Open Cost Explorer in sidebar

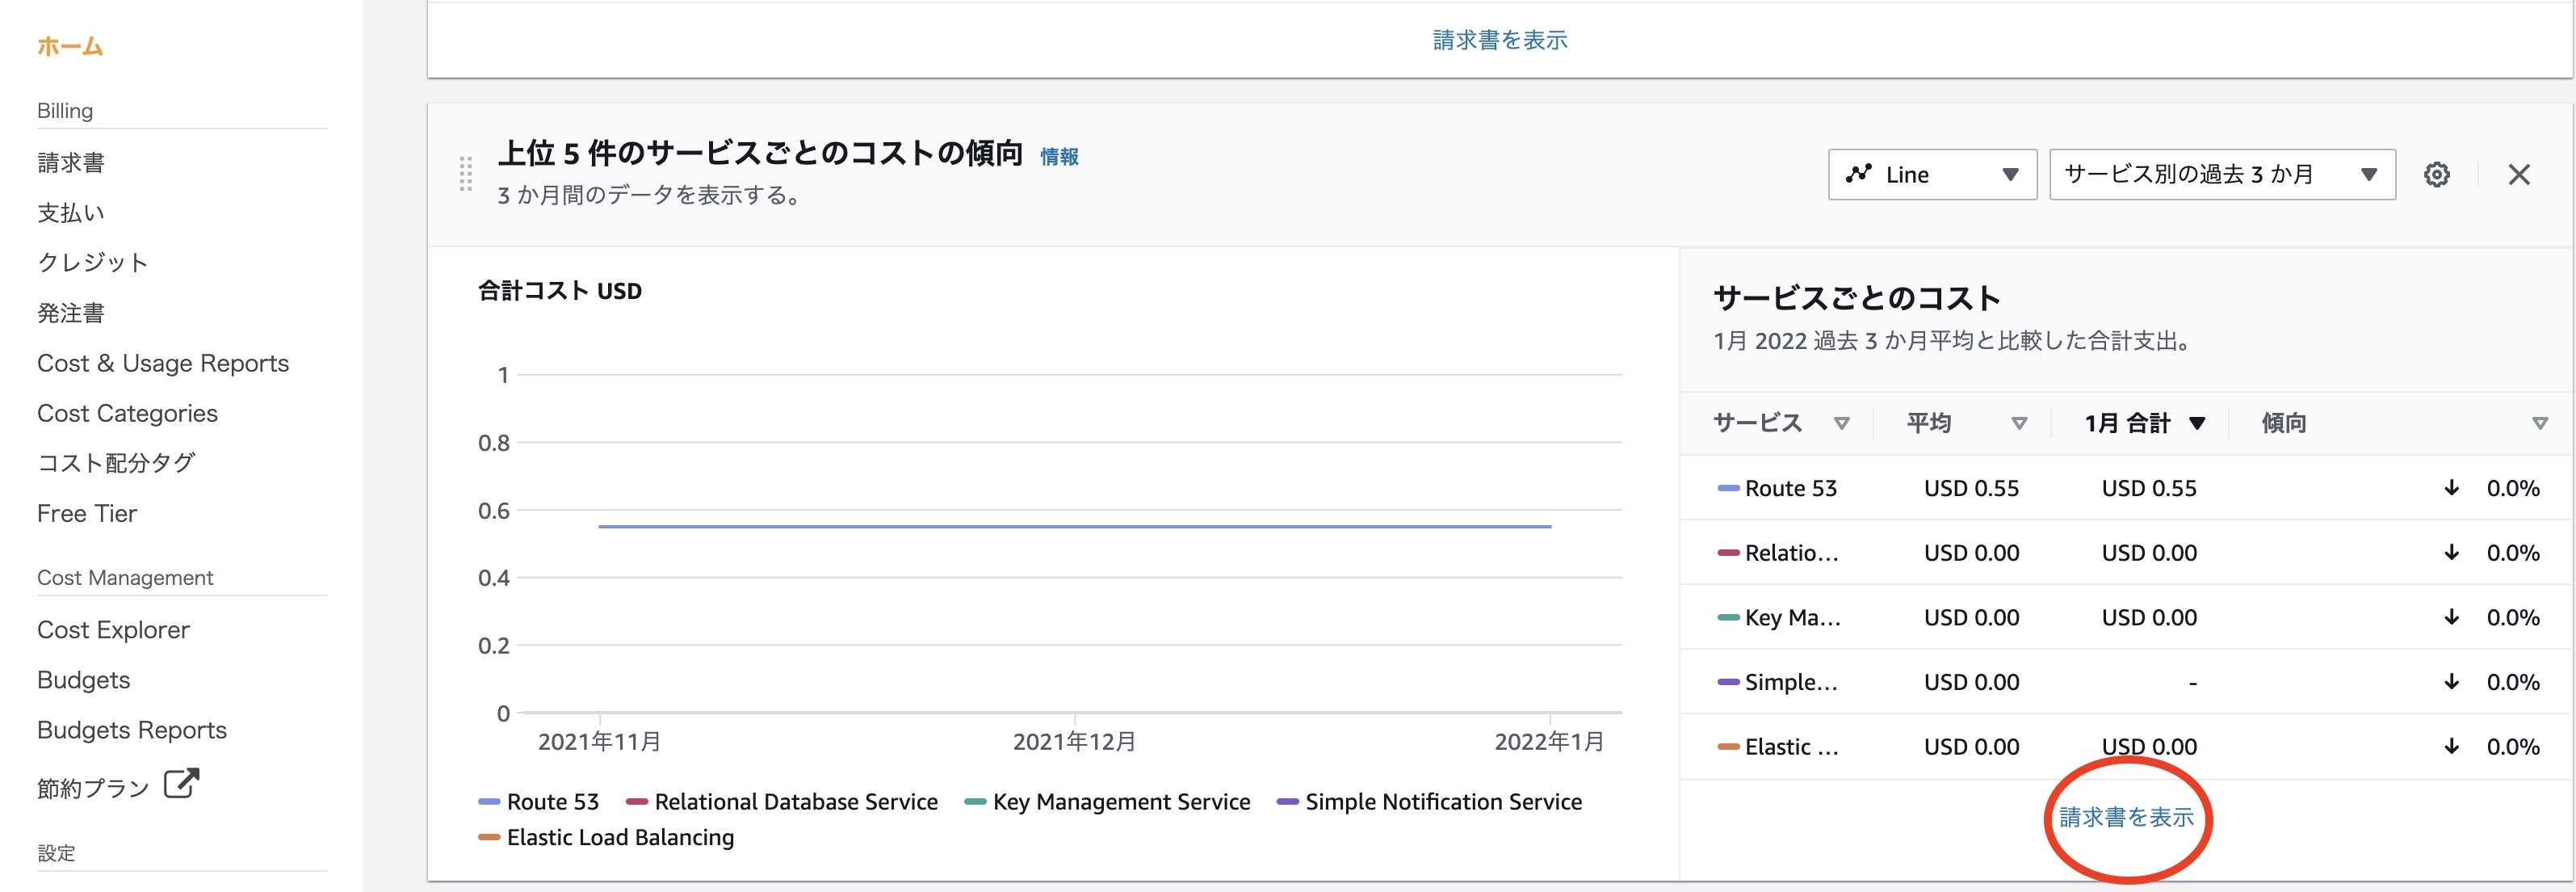point(113,630)
